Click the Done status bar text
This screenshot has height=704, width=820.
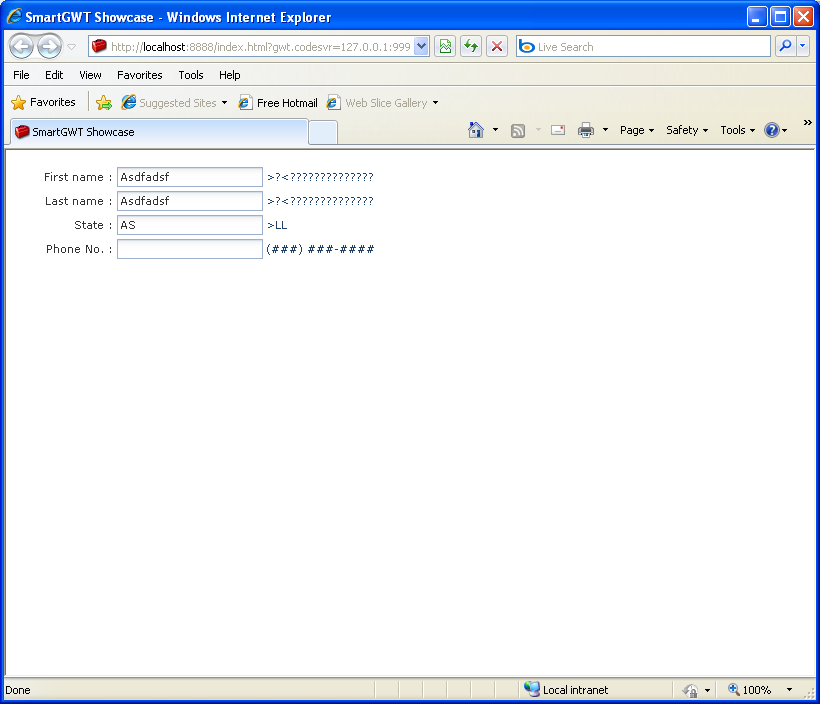pyautogui.click(x=18, y=690)
